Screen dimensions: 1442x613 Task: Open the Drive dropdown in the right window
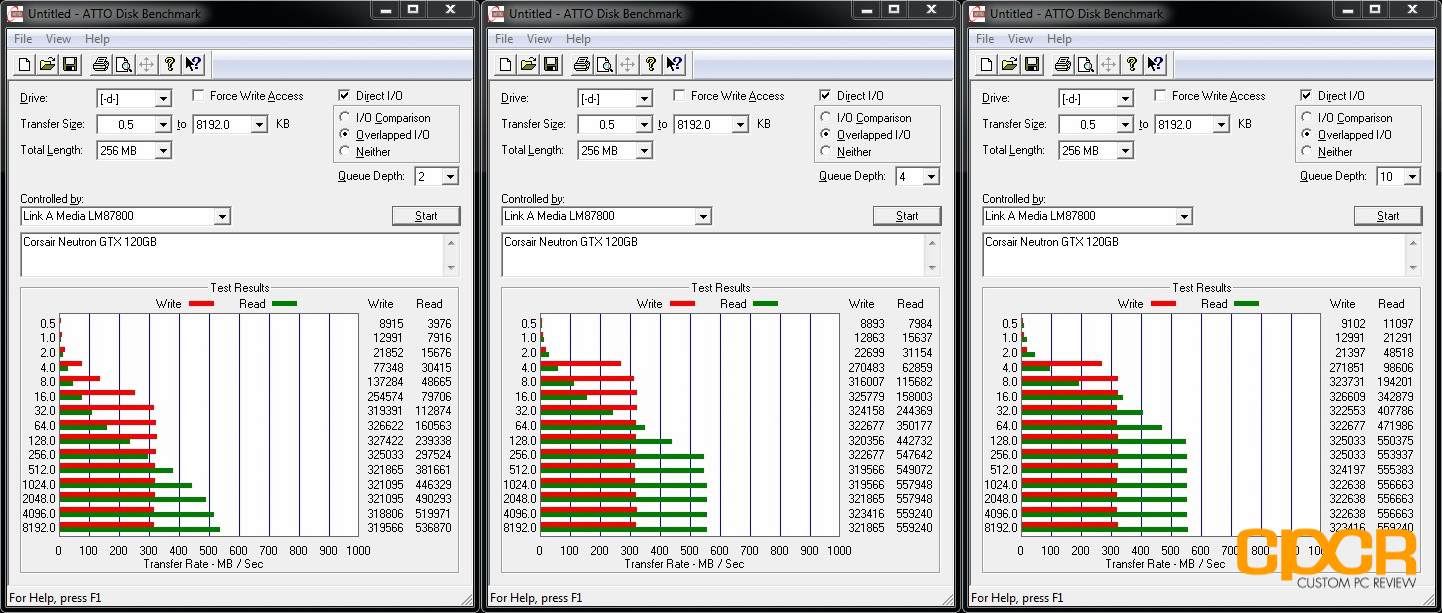click(x=1125, y=99)
